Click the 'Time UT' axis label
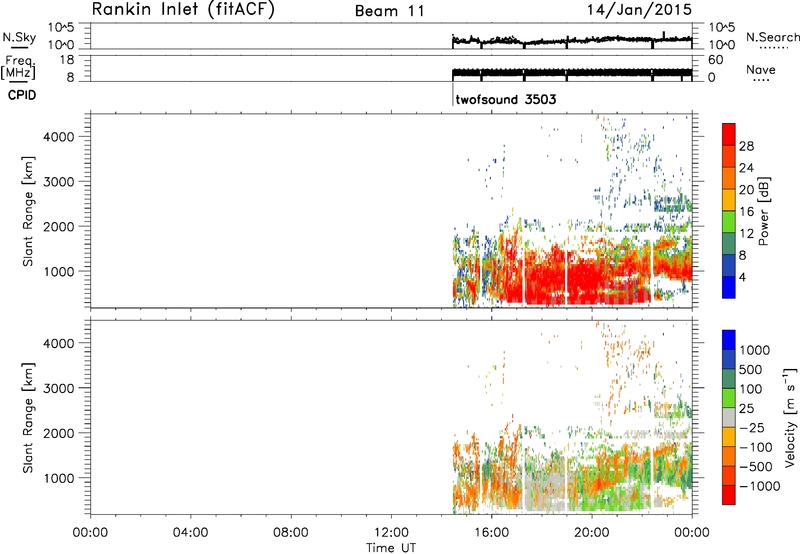Image resolution: width=800 pixels, height=554 pixels. coord(391,548)
